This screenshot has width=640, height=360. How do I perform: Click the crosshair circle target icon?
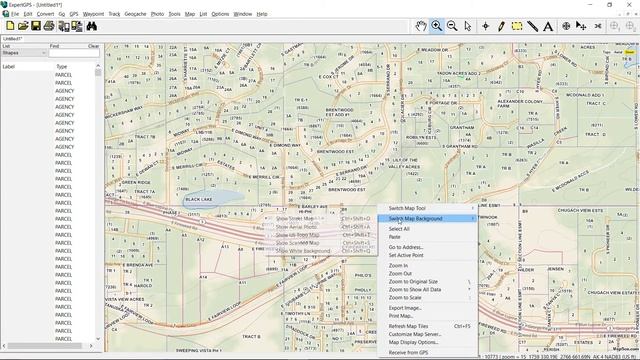(566, 26)
